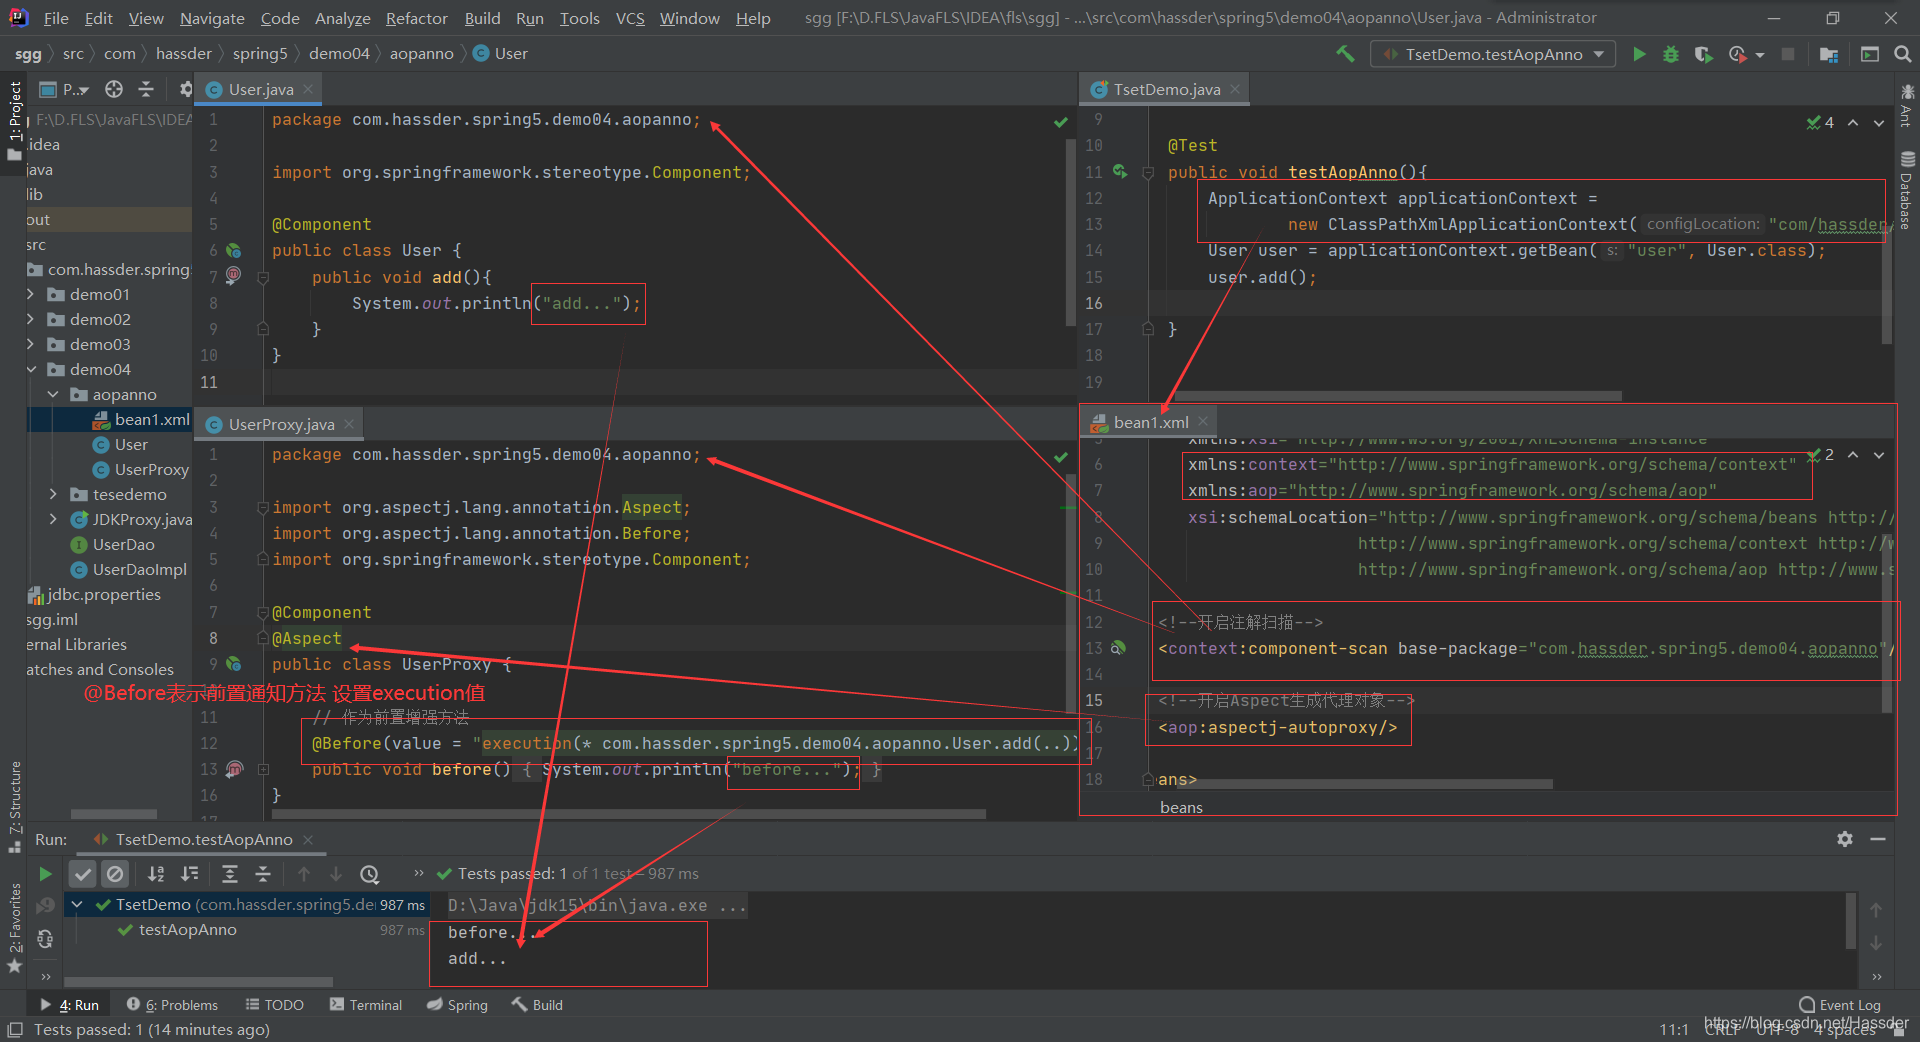Expand all test results in the Run panel
Viewport: 1920px width, 1042px height.
(230, 874)
